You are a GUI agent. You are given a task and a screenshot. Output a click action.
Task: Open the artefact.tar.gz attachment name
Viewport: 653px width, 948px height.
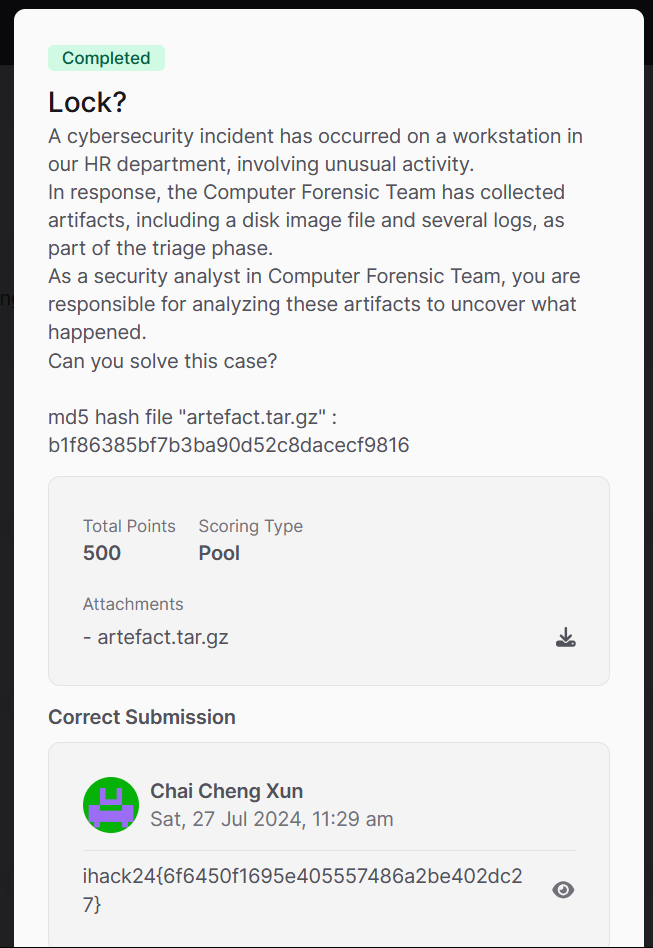[163, 637]
